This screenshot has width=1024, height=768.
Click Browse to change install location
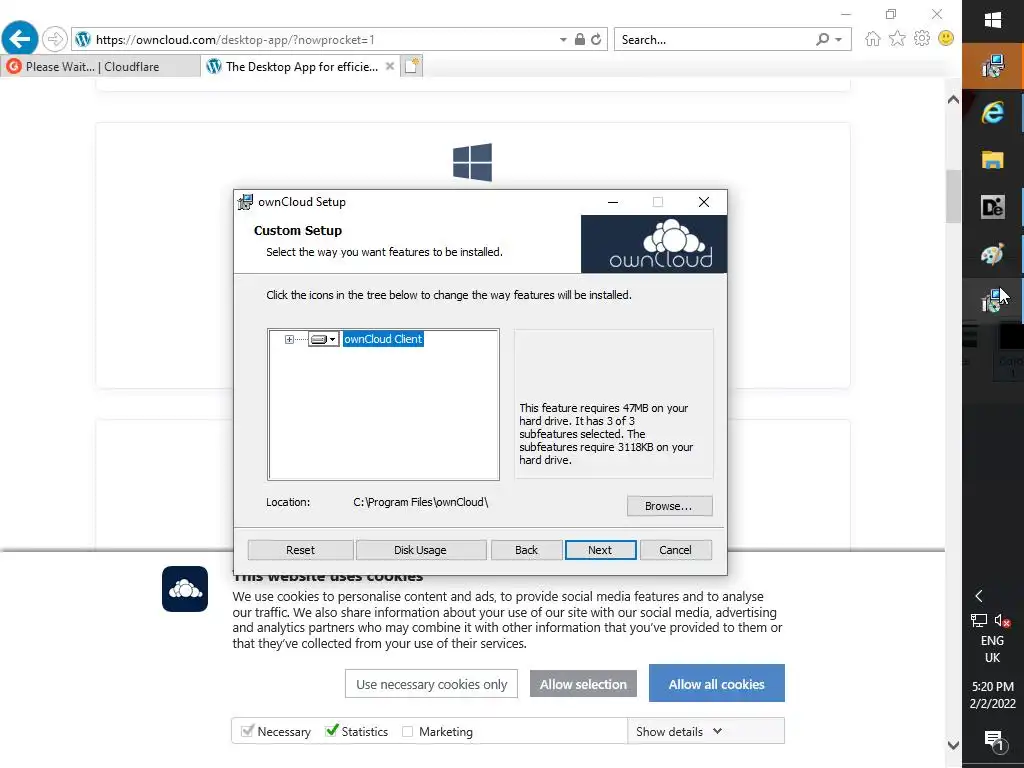coord(669,506)
